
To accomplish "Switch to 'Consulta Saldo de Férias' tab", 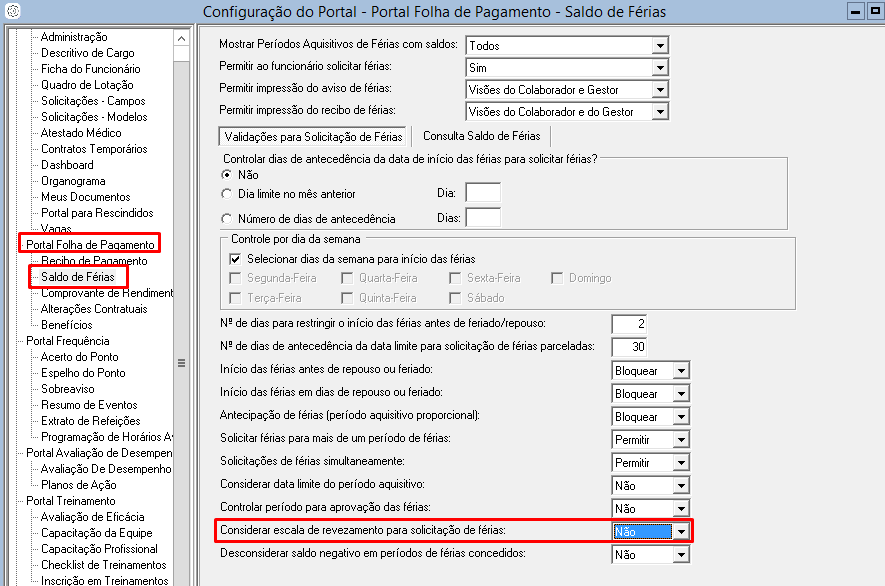I will [481, 136].
